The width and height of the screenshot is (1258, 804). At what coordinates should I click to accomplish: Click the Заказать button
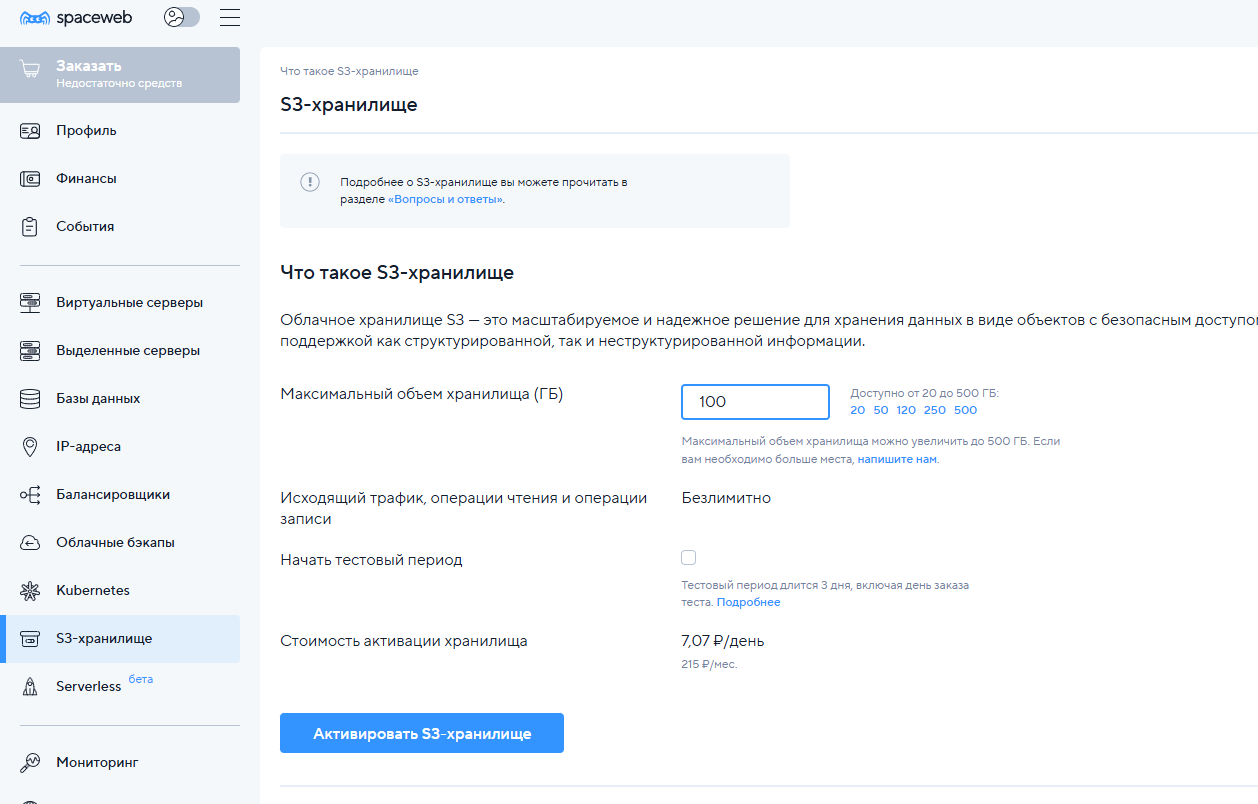point(120,75)
